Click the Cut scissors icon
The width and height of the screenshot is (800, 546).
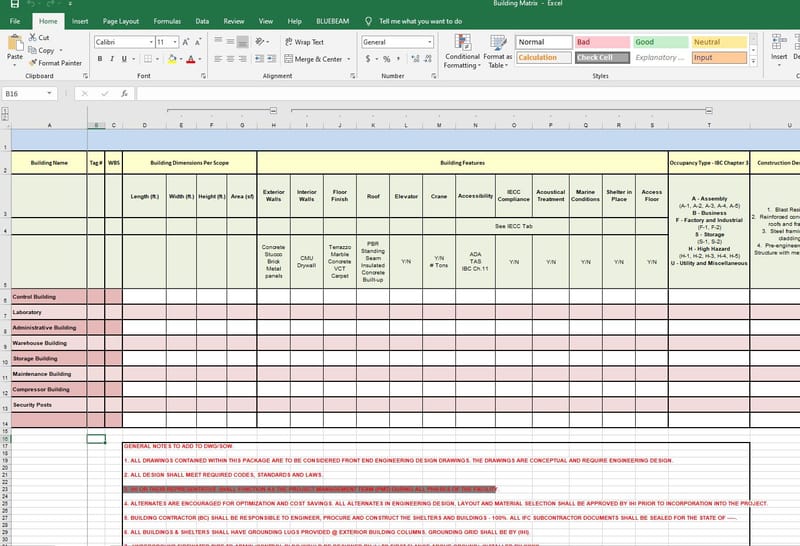point(33,38)
